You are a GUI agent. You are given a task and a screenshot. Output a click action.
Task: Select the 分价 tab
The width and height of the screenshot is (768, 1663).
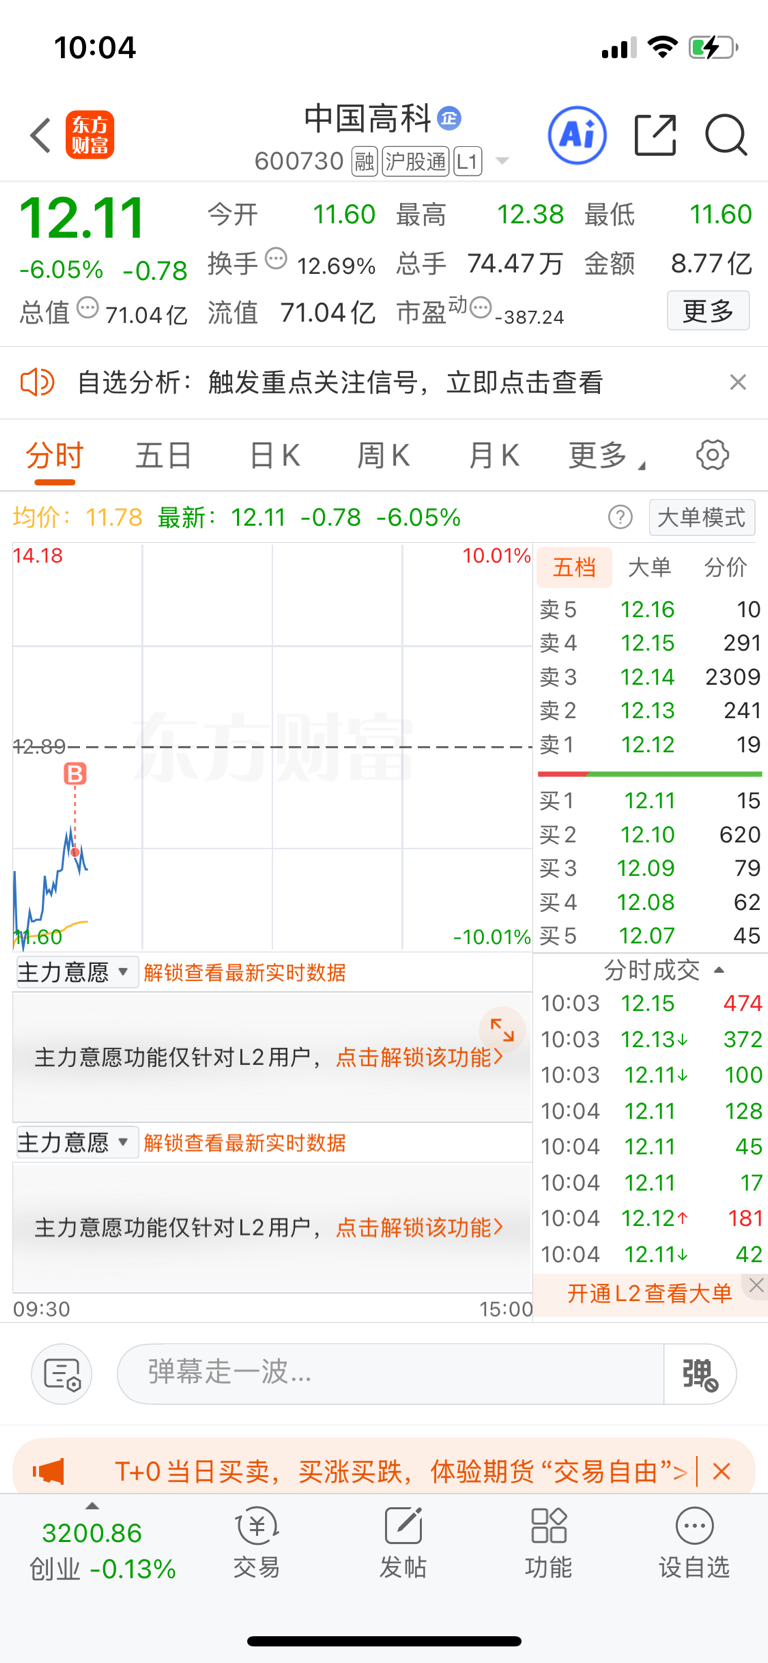click(725, 568)
